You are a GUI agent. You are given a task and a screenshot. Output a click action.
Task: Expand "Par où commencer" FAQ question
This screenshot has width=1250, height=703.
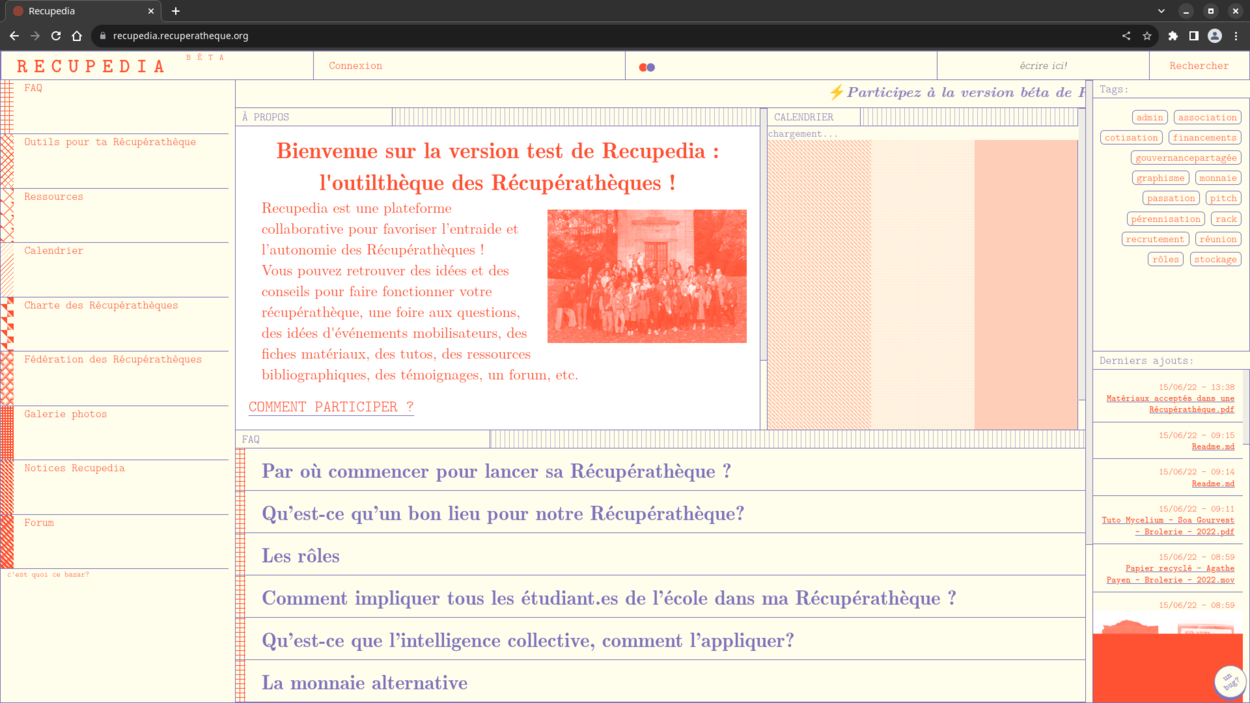tap(496, 471)
